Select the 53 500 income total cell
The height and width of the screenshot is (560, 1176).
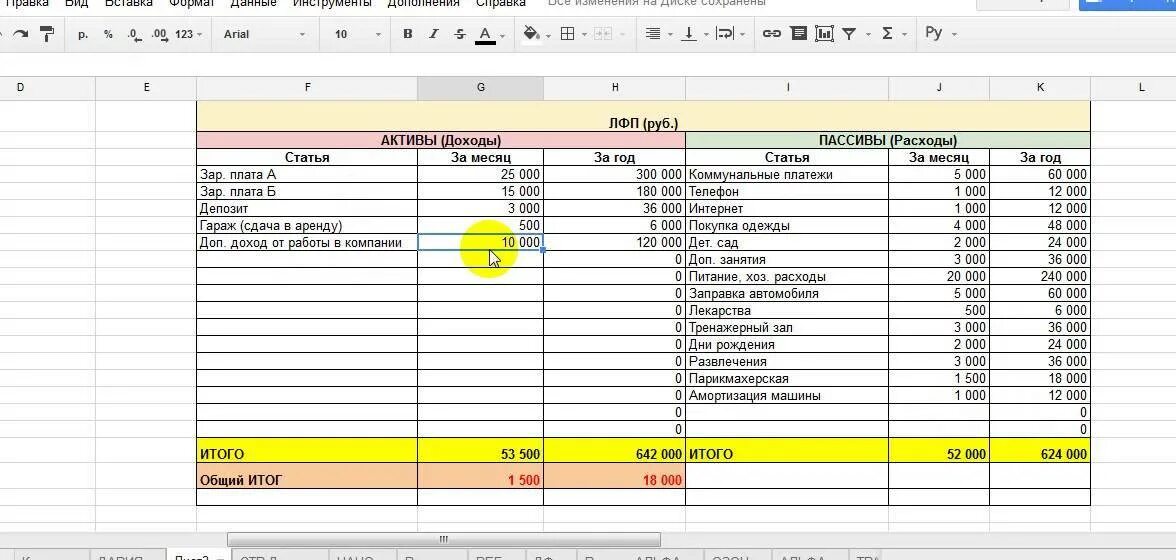(480, 451)
